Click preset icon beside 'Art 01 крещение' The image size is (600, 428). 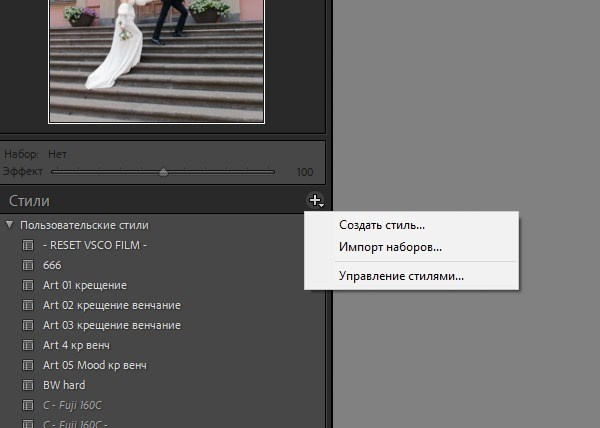(x=28, y=286)
